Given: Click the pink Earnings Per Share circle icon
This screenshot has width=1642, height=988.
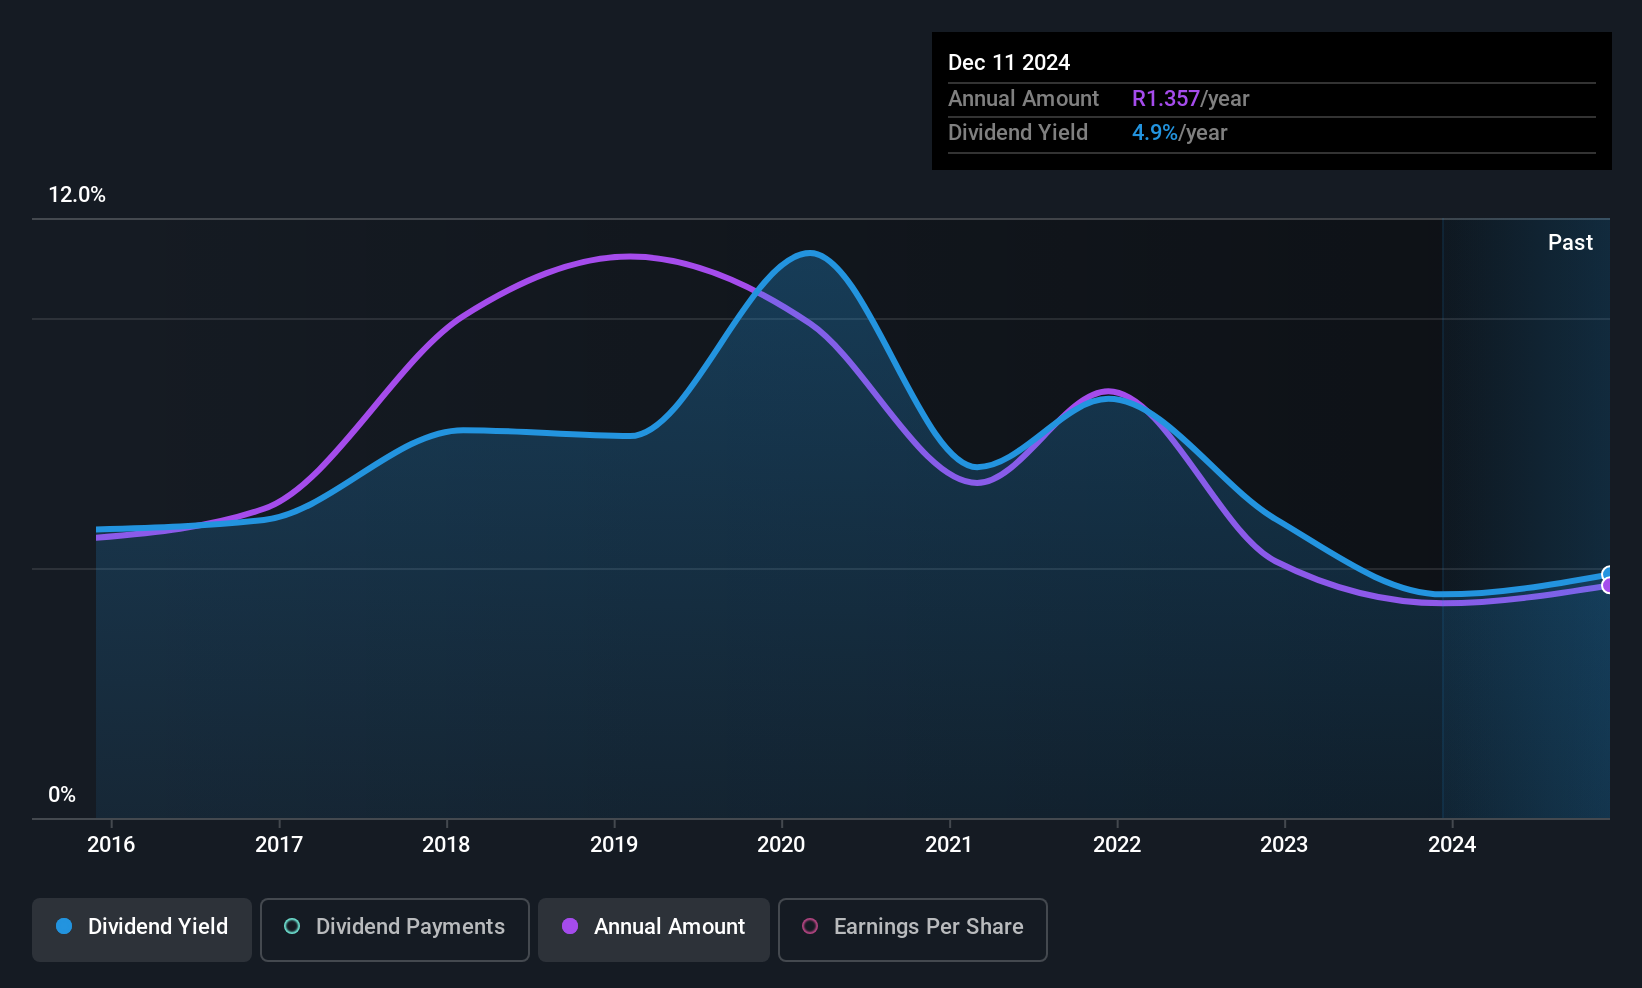Looking at the screenshot, I should click(x=810, y=926).
